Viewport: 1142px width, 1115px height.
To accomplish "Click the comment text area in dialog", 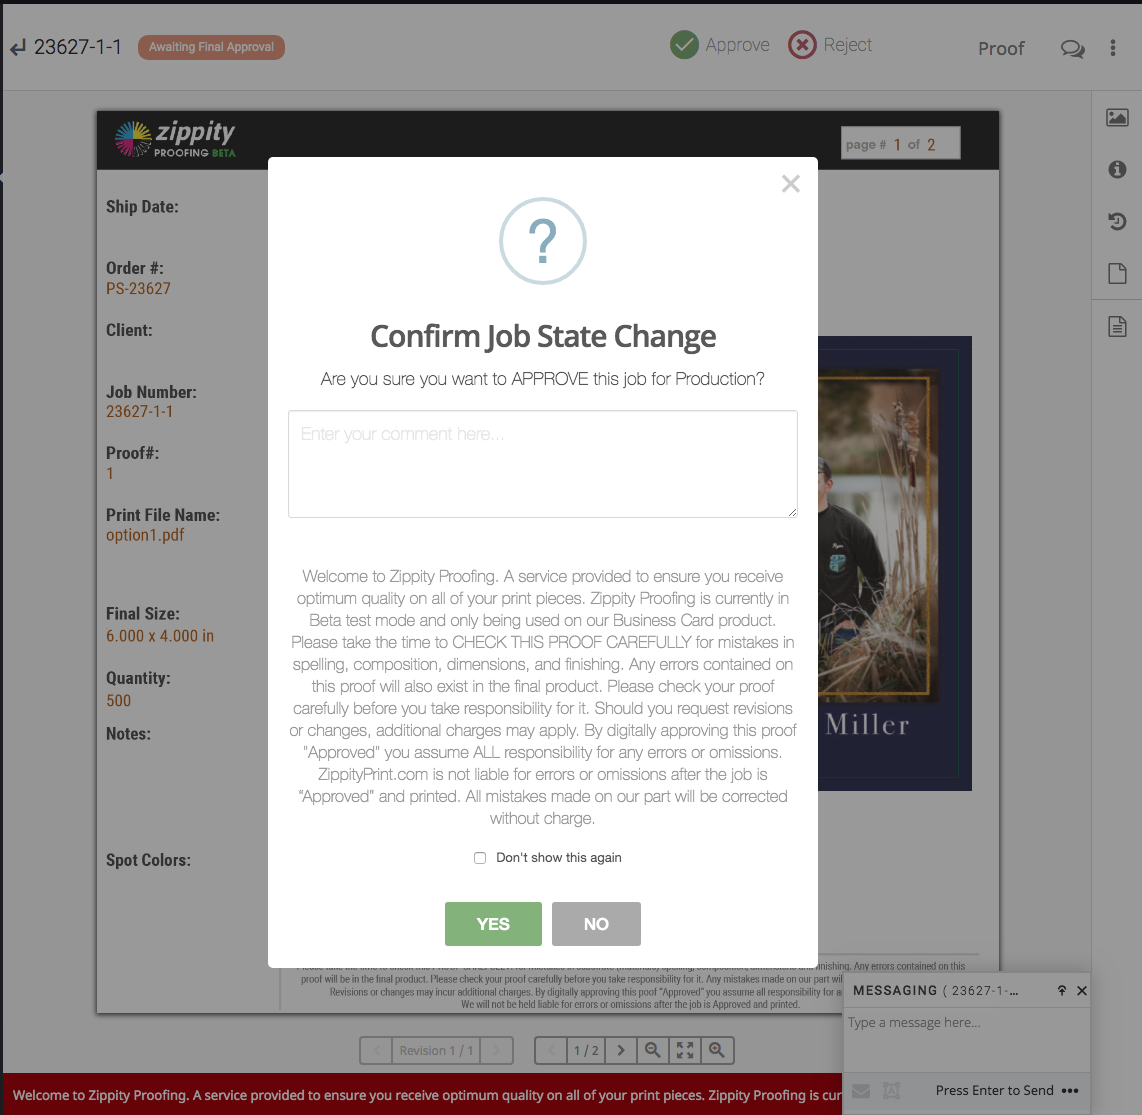I will click(543, 464).
